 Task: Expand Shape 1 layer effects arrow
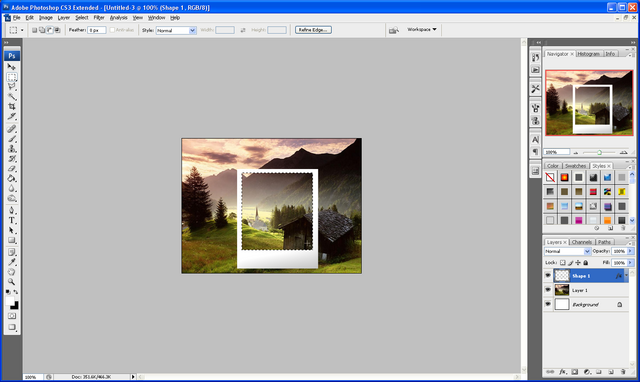pyautogui.click(x=626, y=275)
